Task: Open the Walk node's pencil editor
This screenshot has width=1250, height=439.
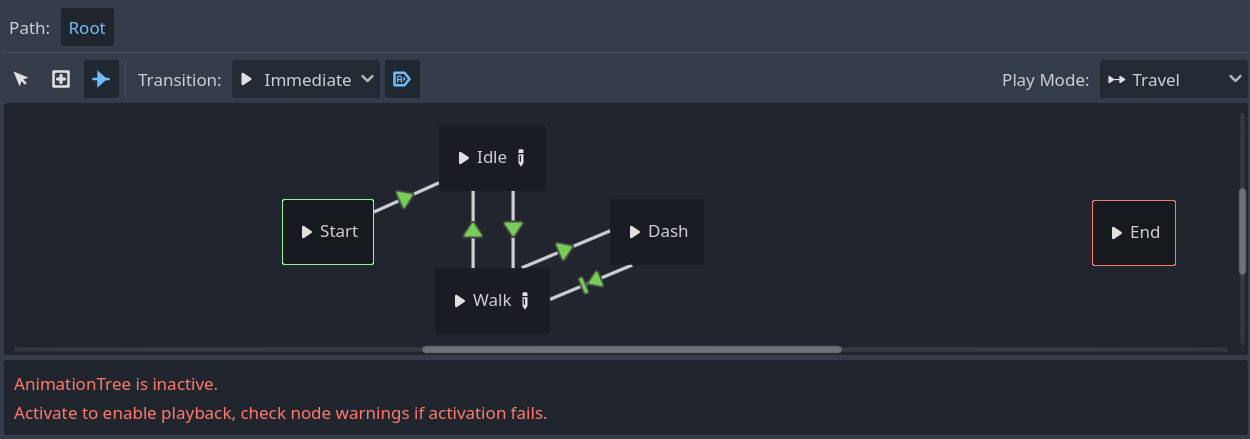Action: click(x=525, y=301)
